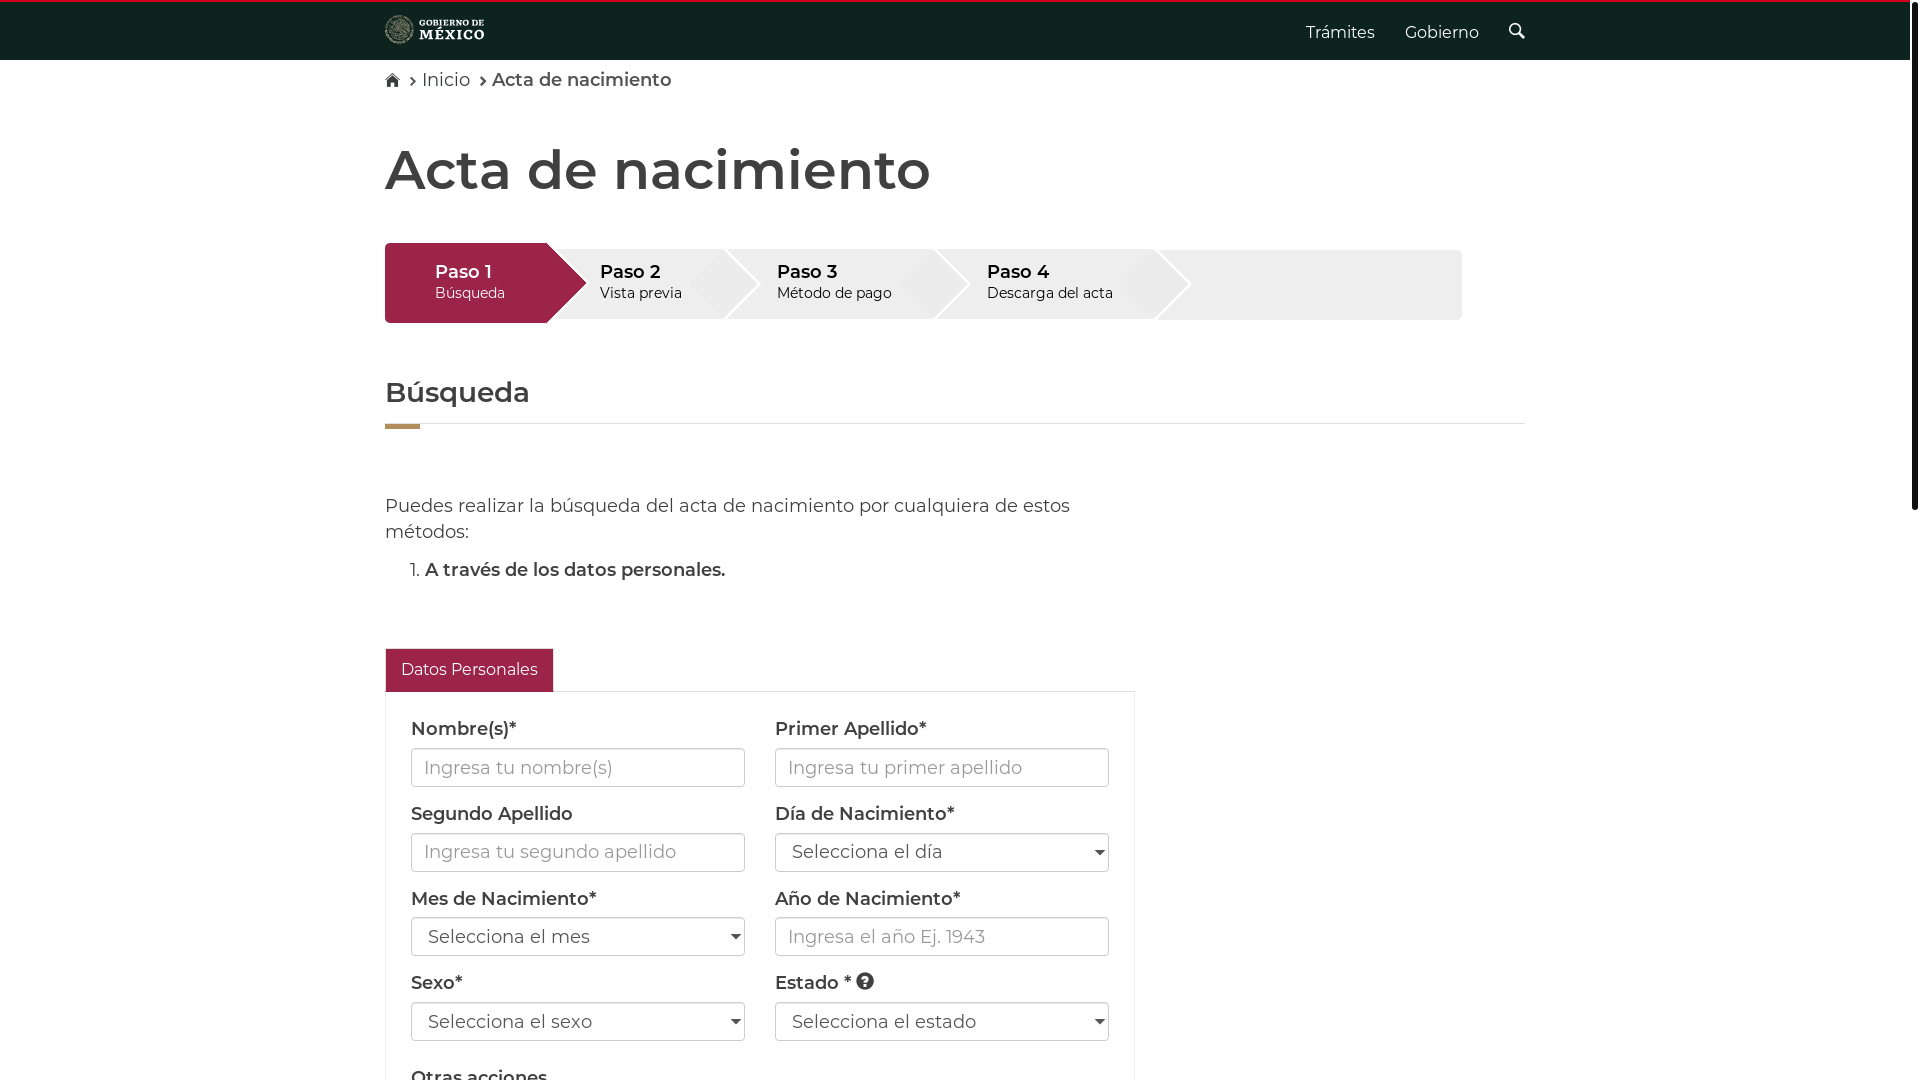Expand the Sexo dropdown
The height and width of the screenshot is (1080, 1920).
(578, 1022)
